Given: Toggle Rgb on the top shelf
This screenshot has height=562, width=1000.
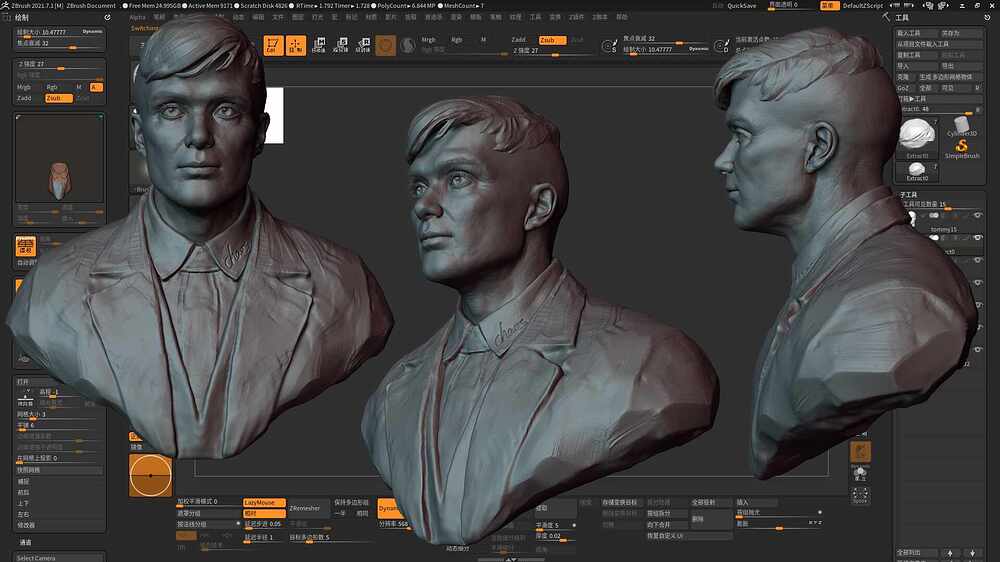Looking at the screenshot, I should click(457, 40).
